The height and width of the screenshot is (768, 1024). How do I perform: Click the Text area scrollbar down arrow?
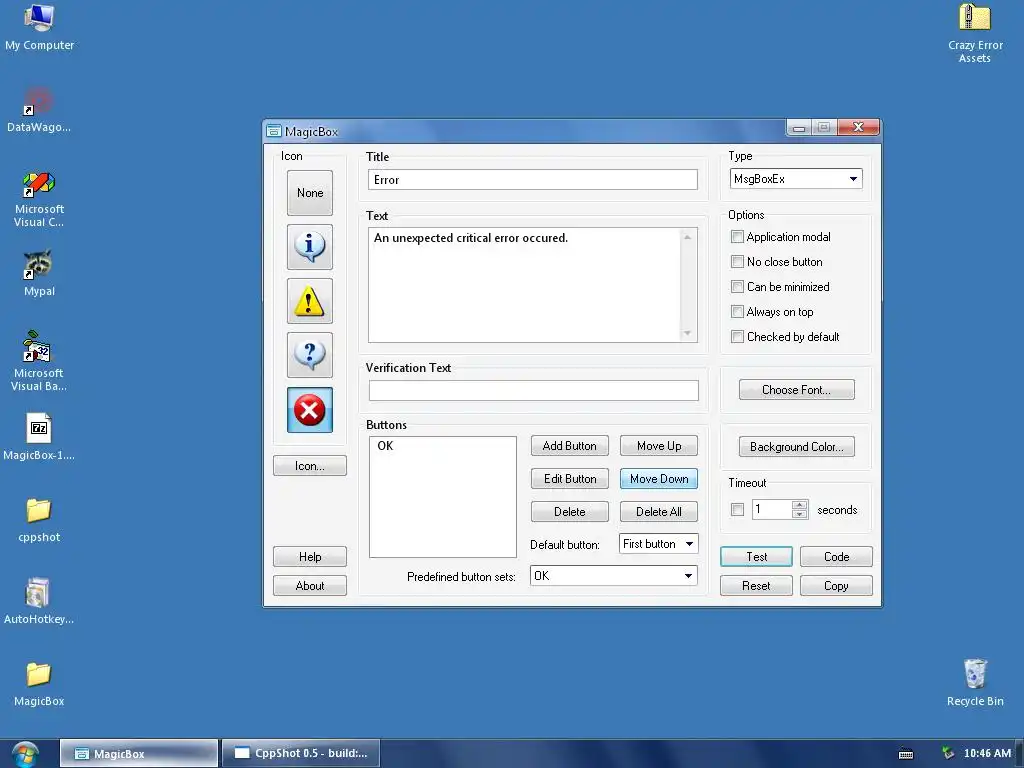click(688, 333)
